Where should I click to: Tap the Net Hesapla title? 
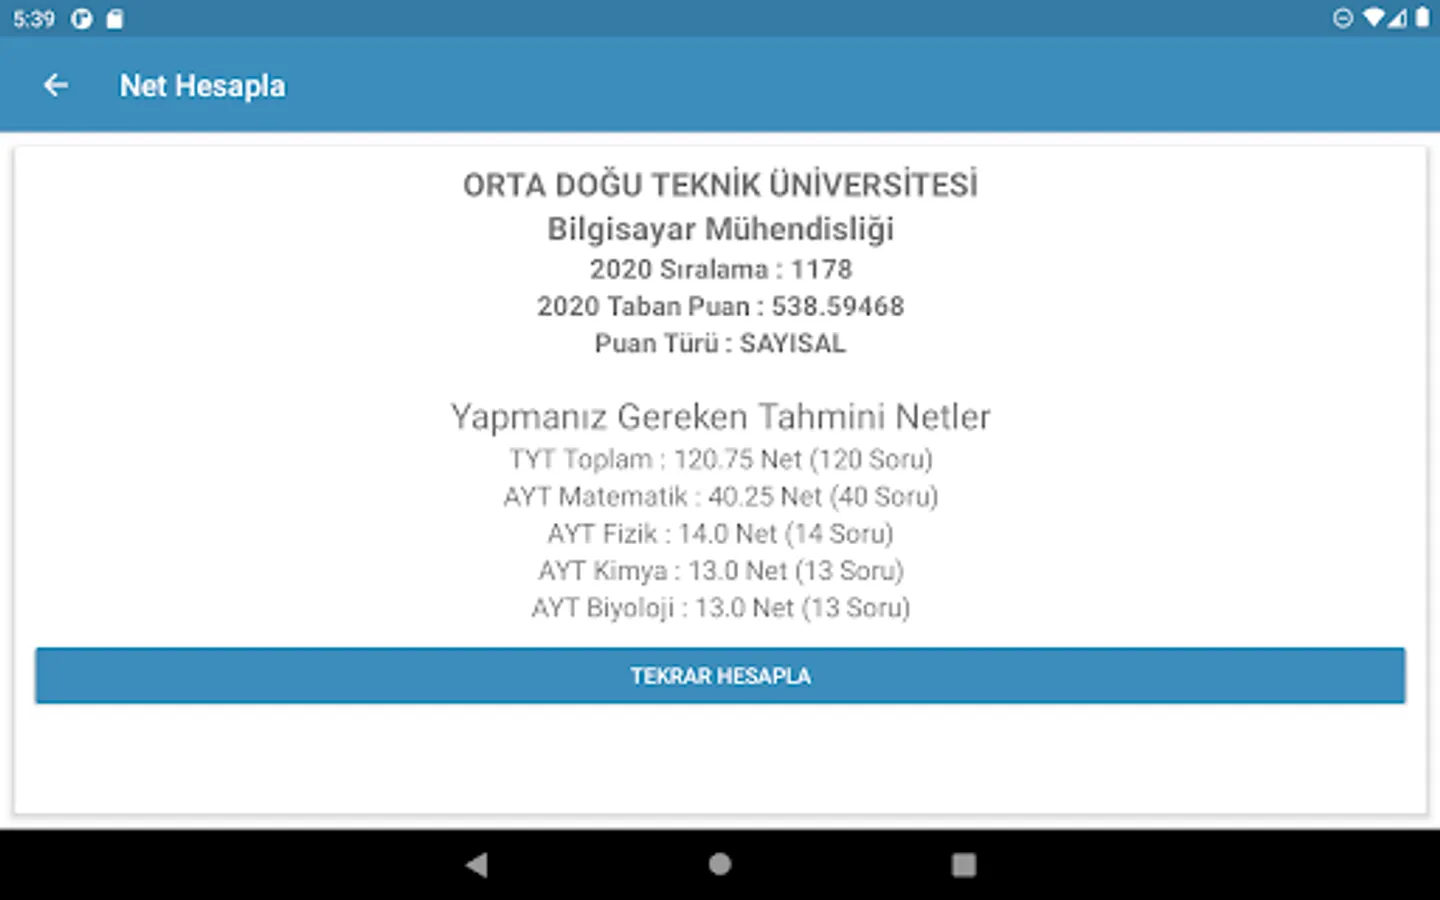pyautogui.click(x=202, y=86)
